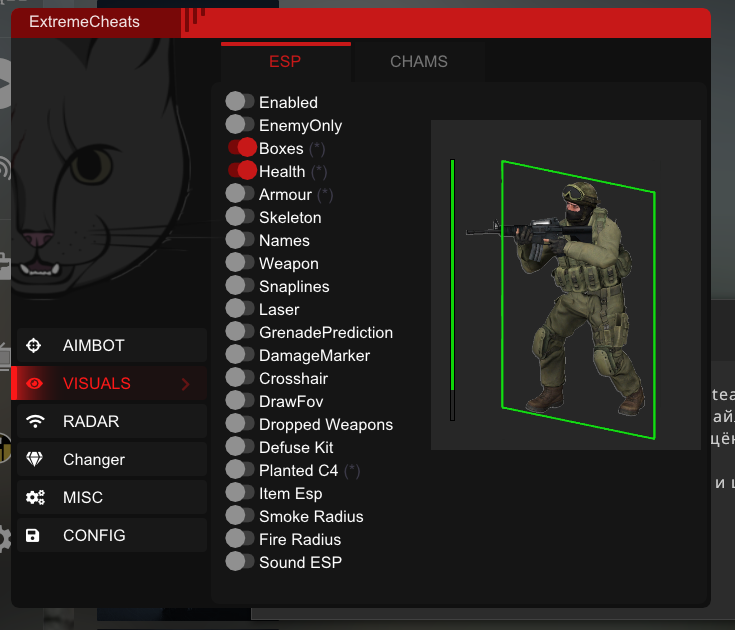Click the RADAR wifi signal icon
Viewport: 735px width, 630px height.
(x=35, y=421)
